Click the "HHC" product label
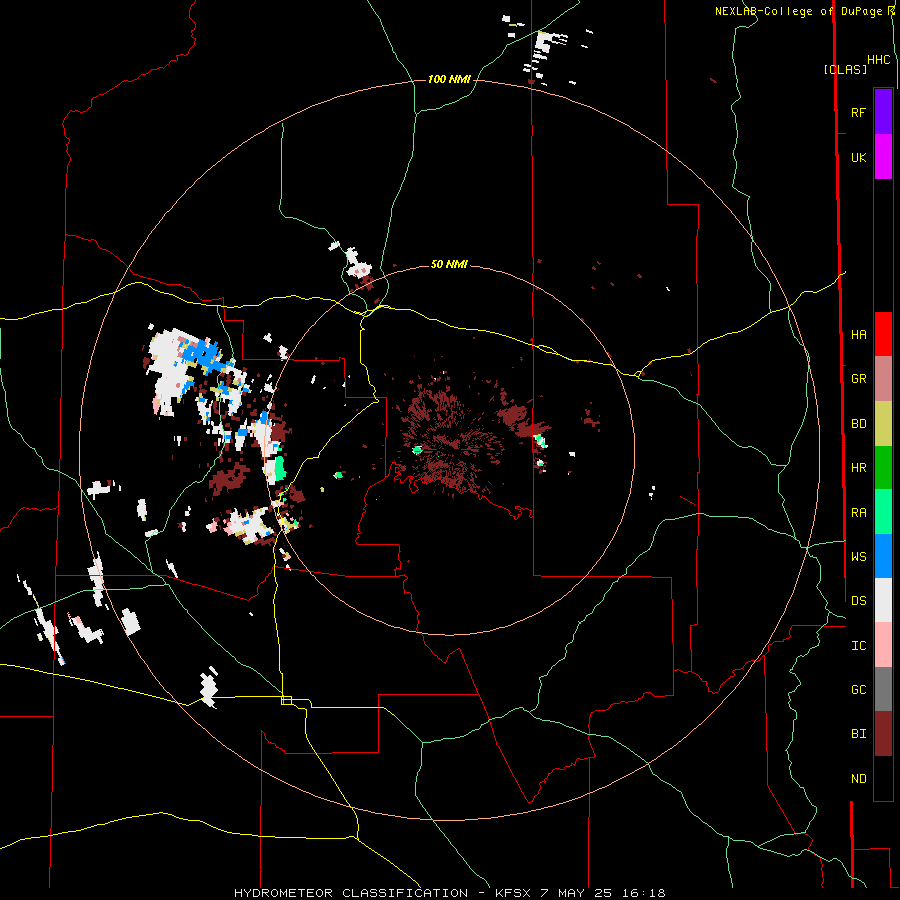The width and height of the screenshot is (900, 900). [879, 60]
